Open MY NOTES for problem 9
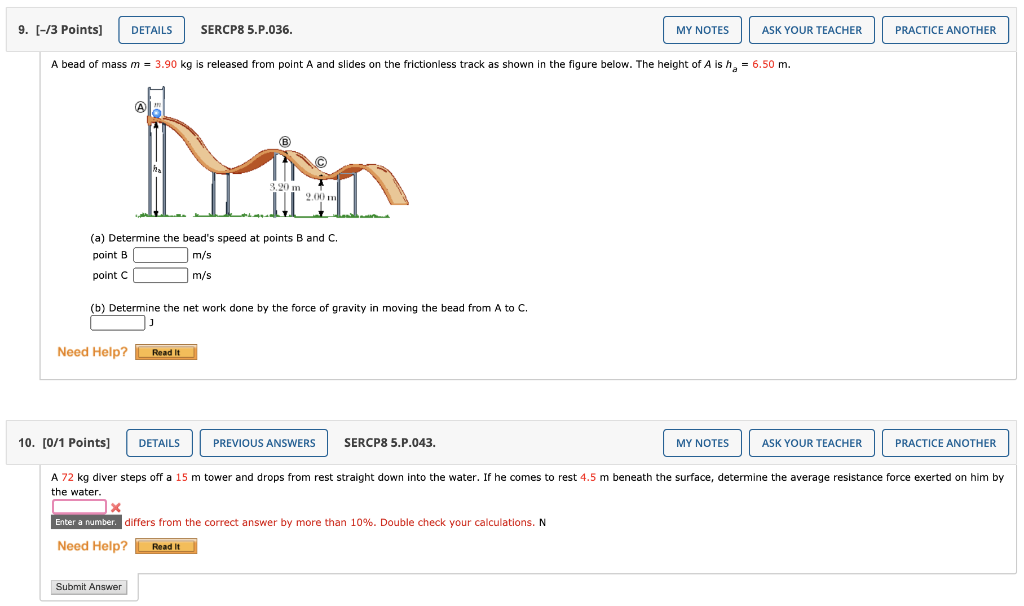 tap(702, 29)
